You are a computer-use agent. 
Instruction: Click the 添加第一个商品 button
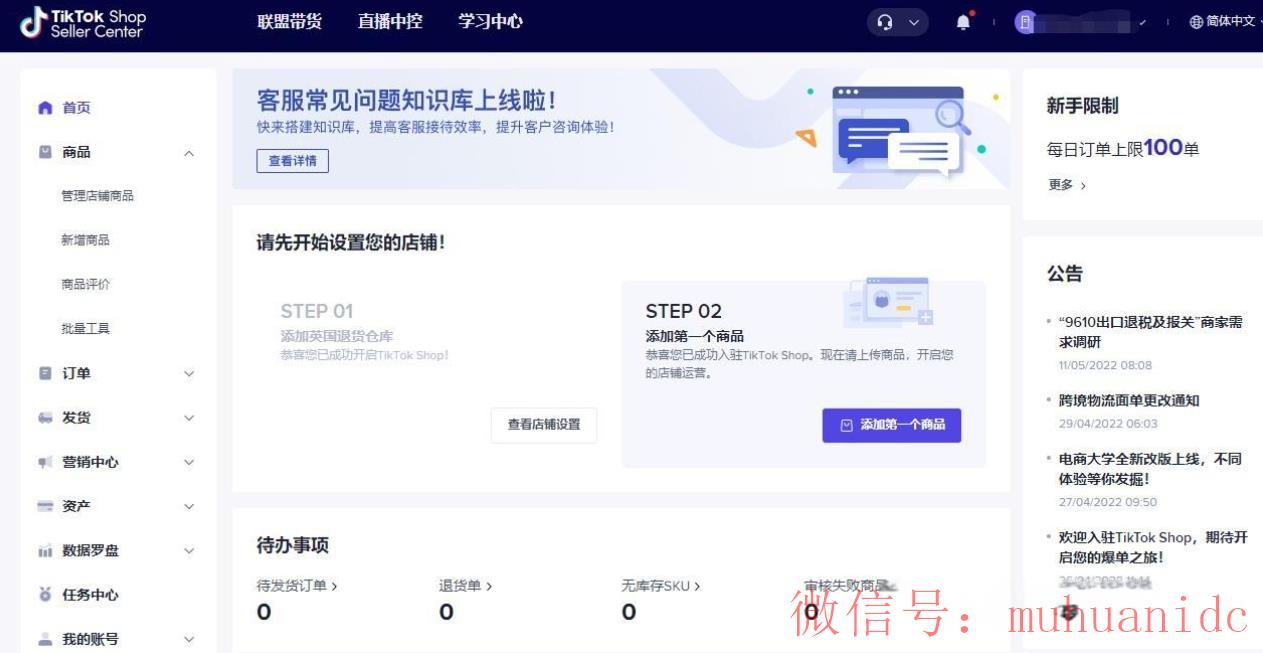click(891, 425)
